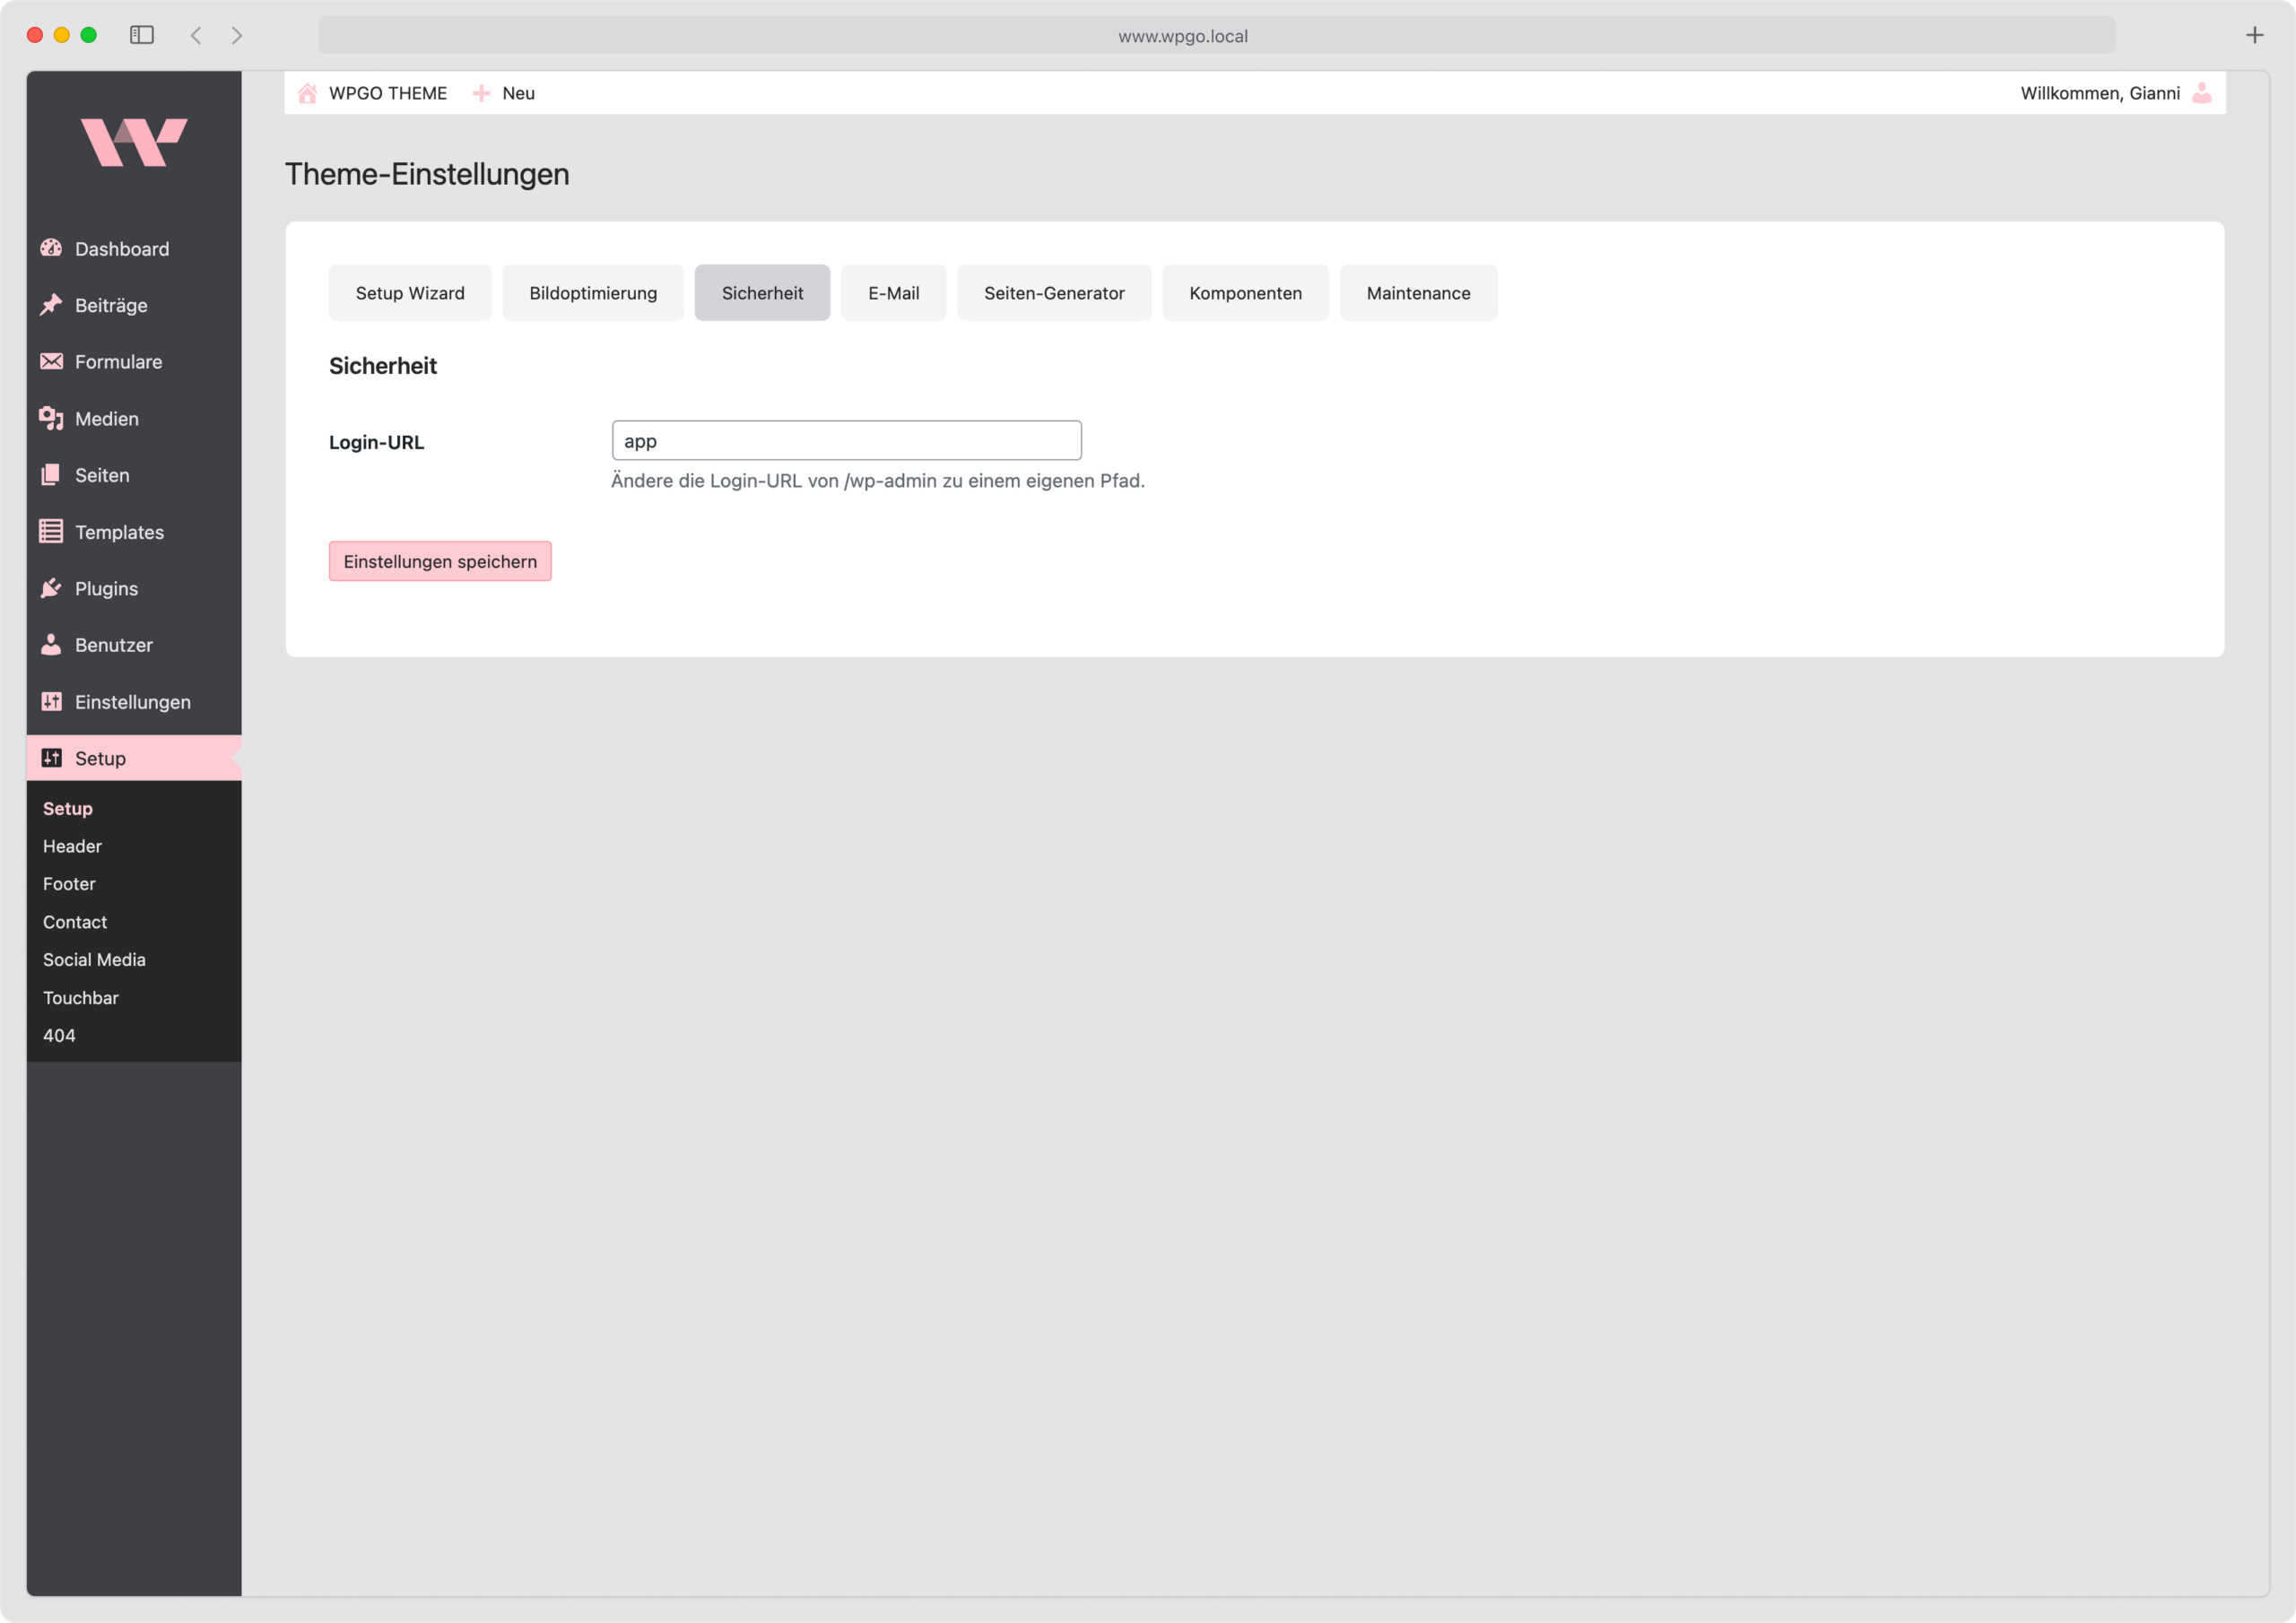
Task: Click the Einstellungen speichern button
Action: tap(439, 561)
